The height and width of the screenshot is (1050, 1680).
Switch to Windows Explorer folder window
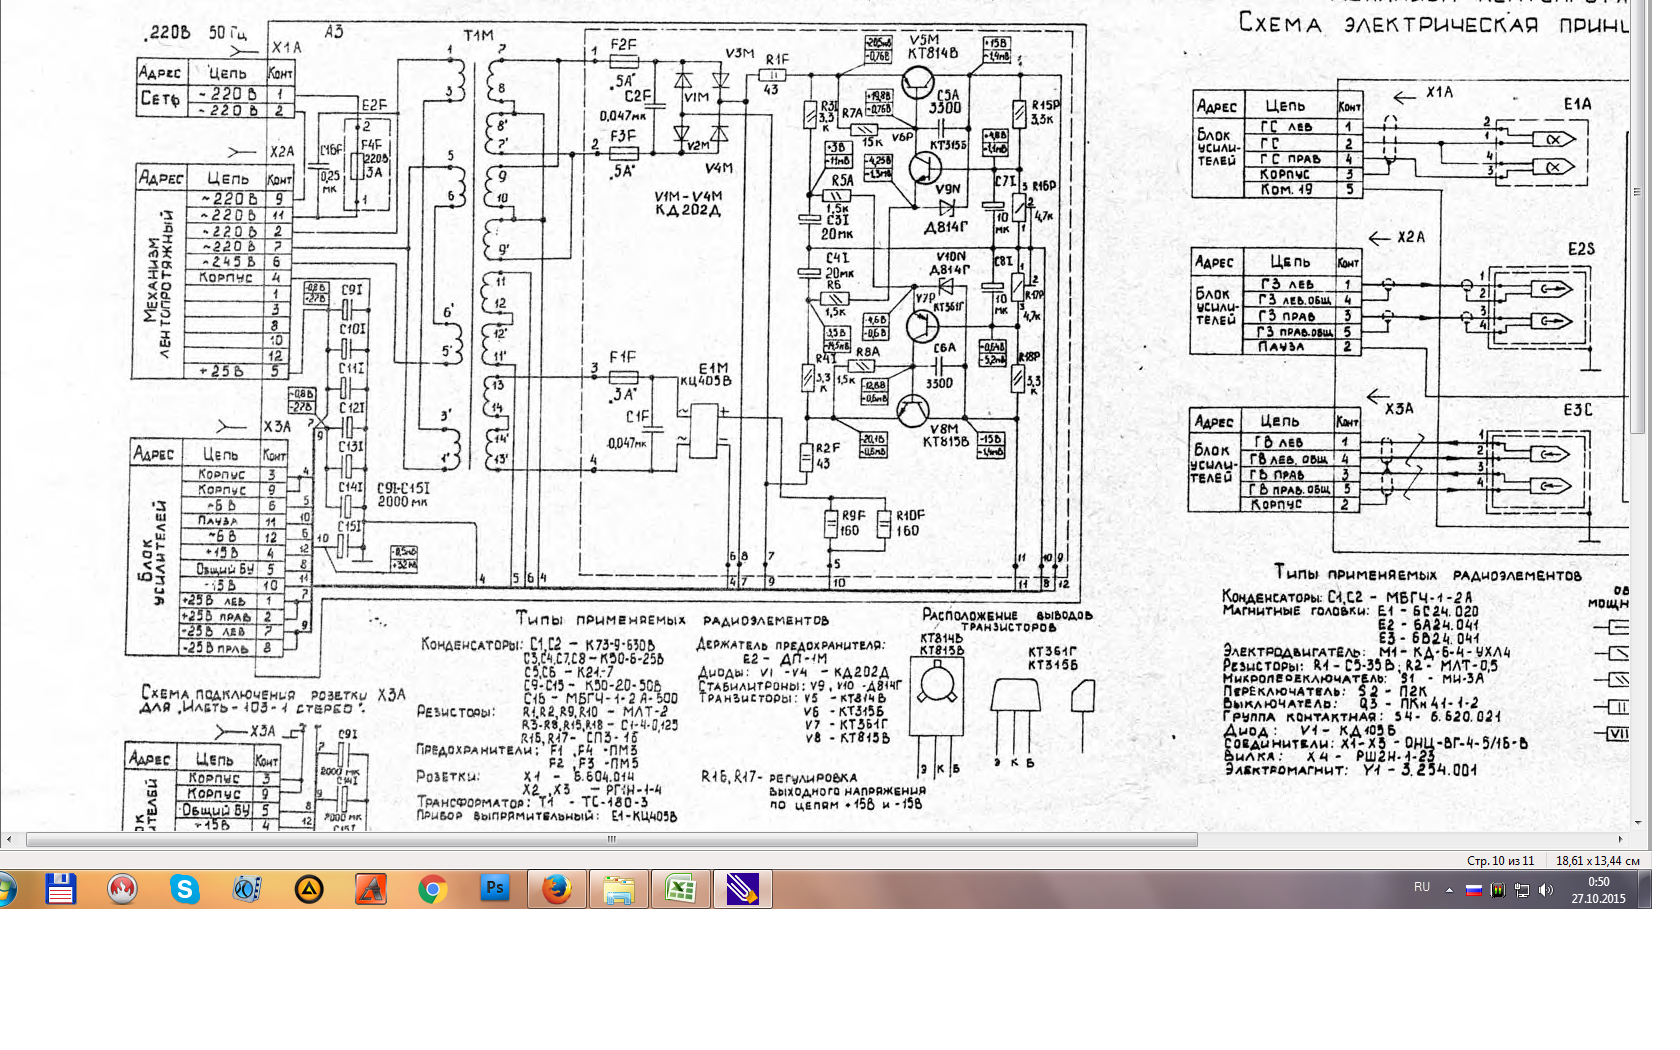tap(619, 889)
